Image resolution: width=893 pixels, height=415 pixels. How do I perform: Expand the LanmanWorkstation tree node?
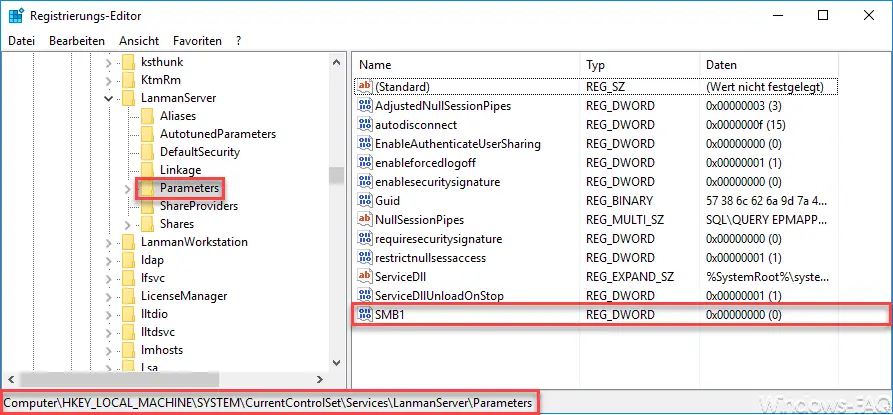pyautogui.click(x=109, y=243)
